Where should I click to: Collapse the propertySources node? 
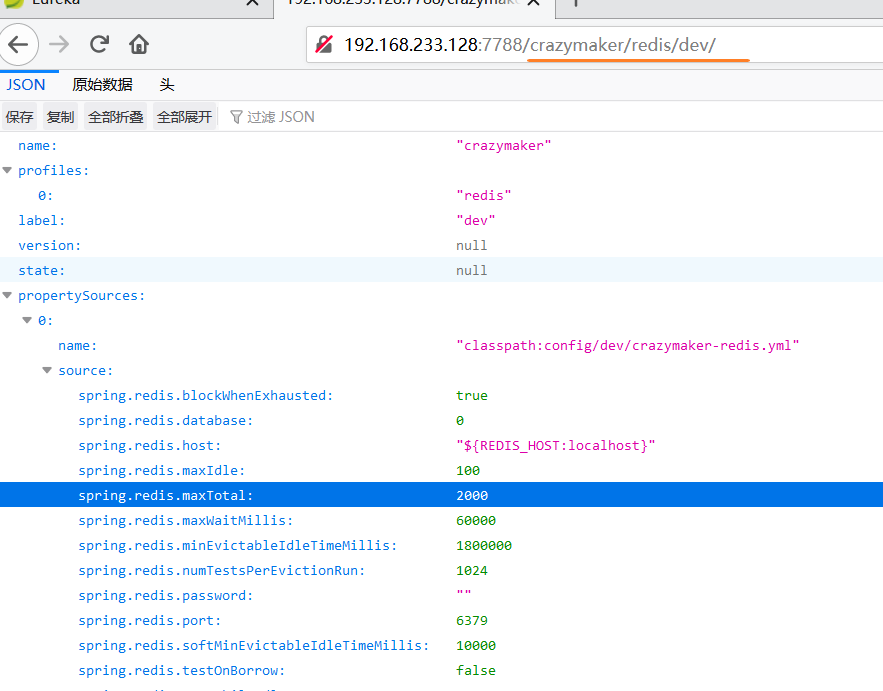(x=7, y=295)
